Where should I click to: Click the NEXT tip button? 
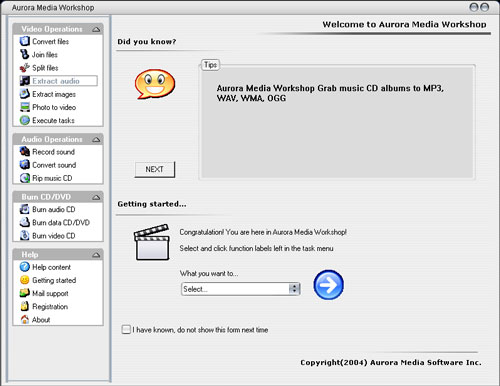(x=155, y=169)
